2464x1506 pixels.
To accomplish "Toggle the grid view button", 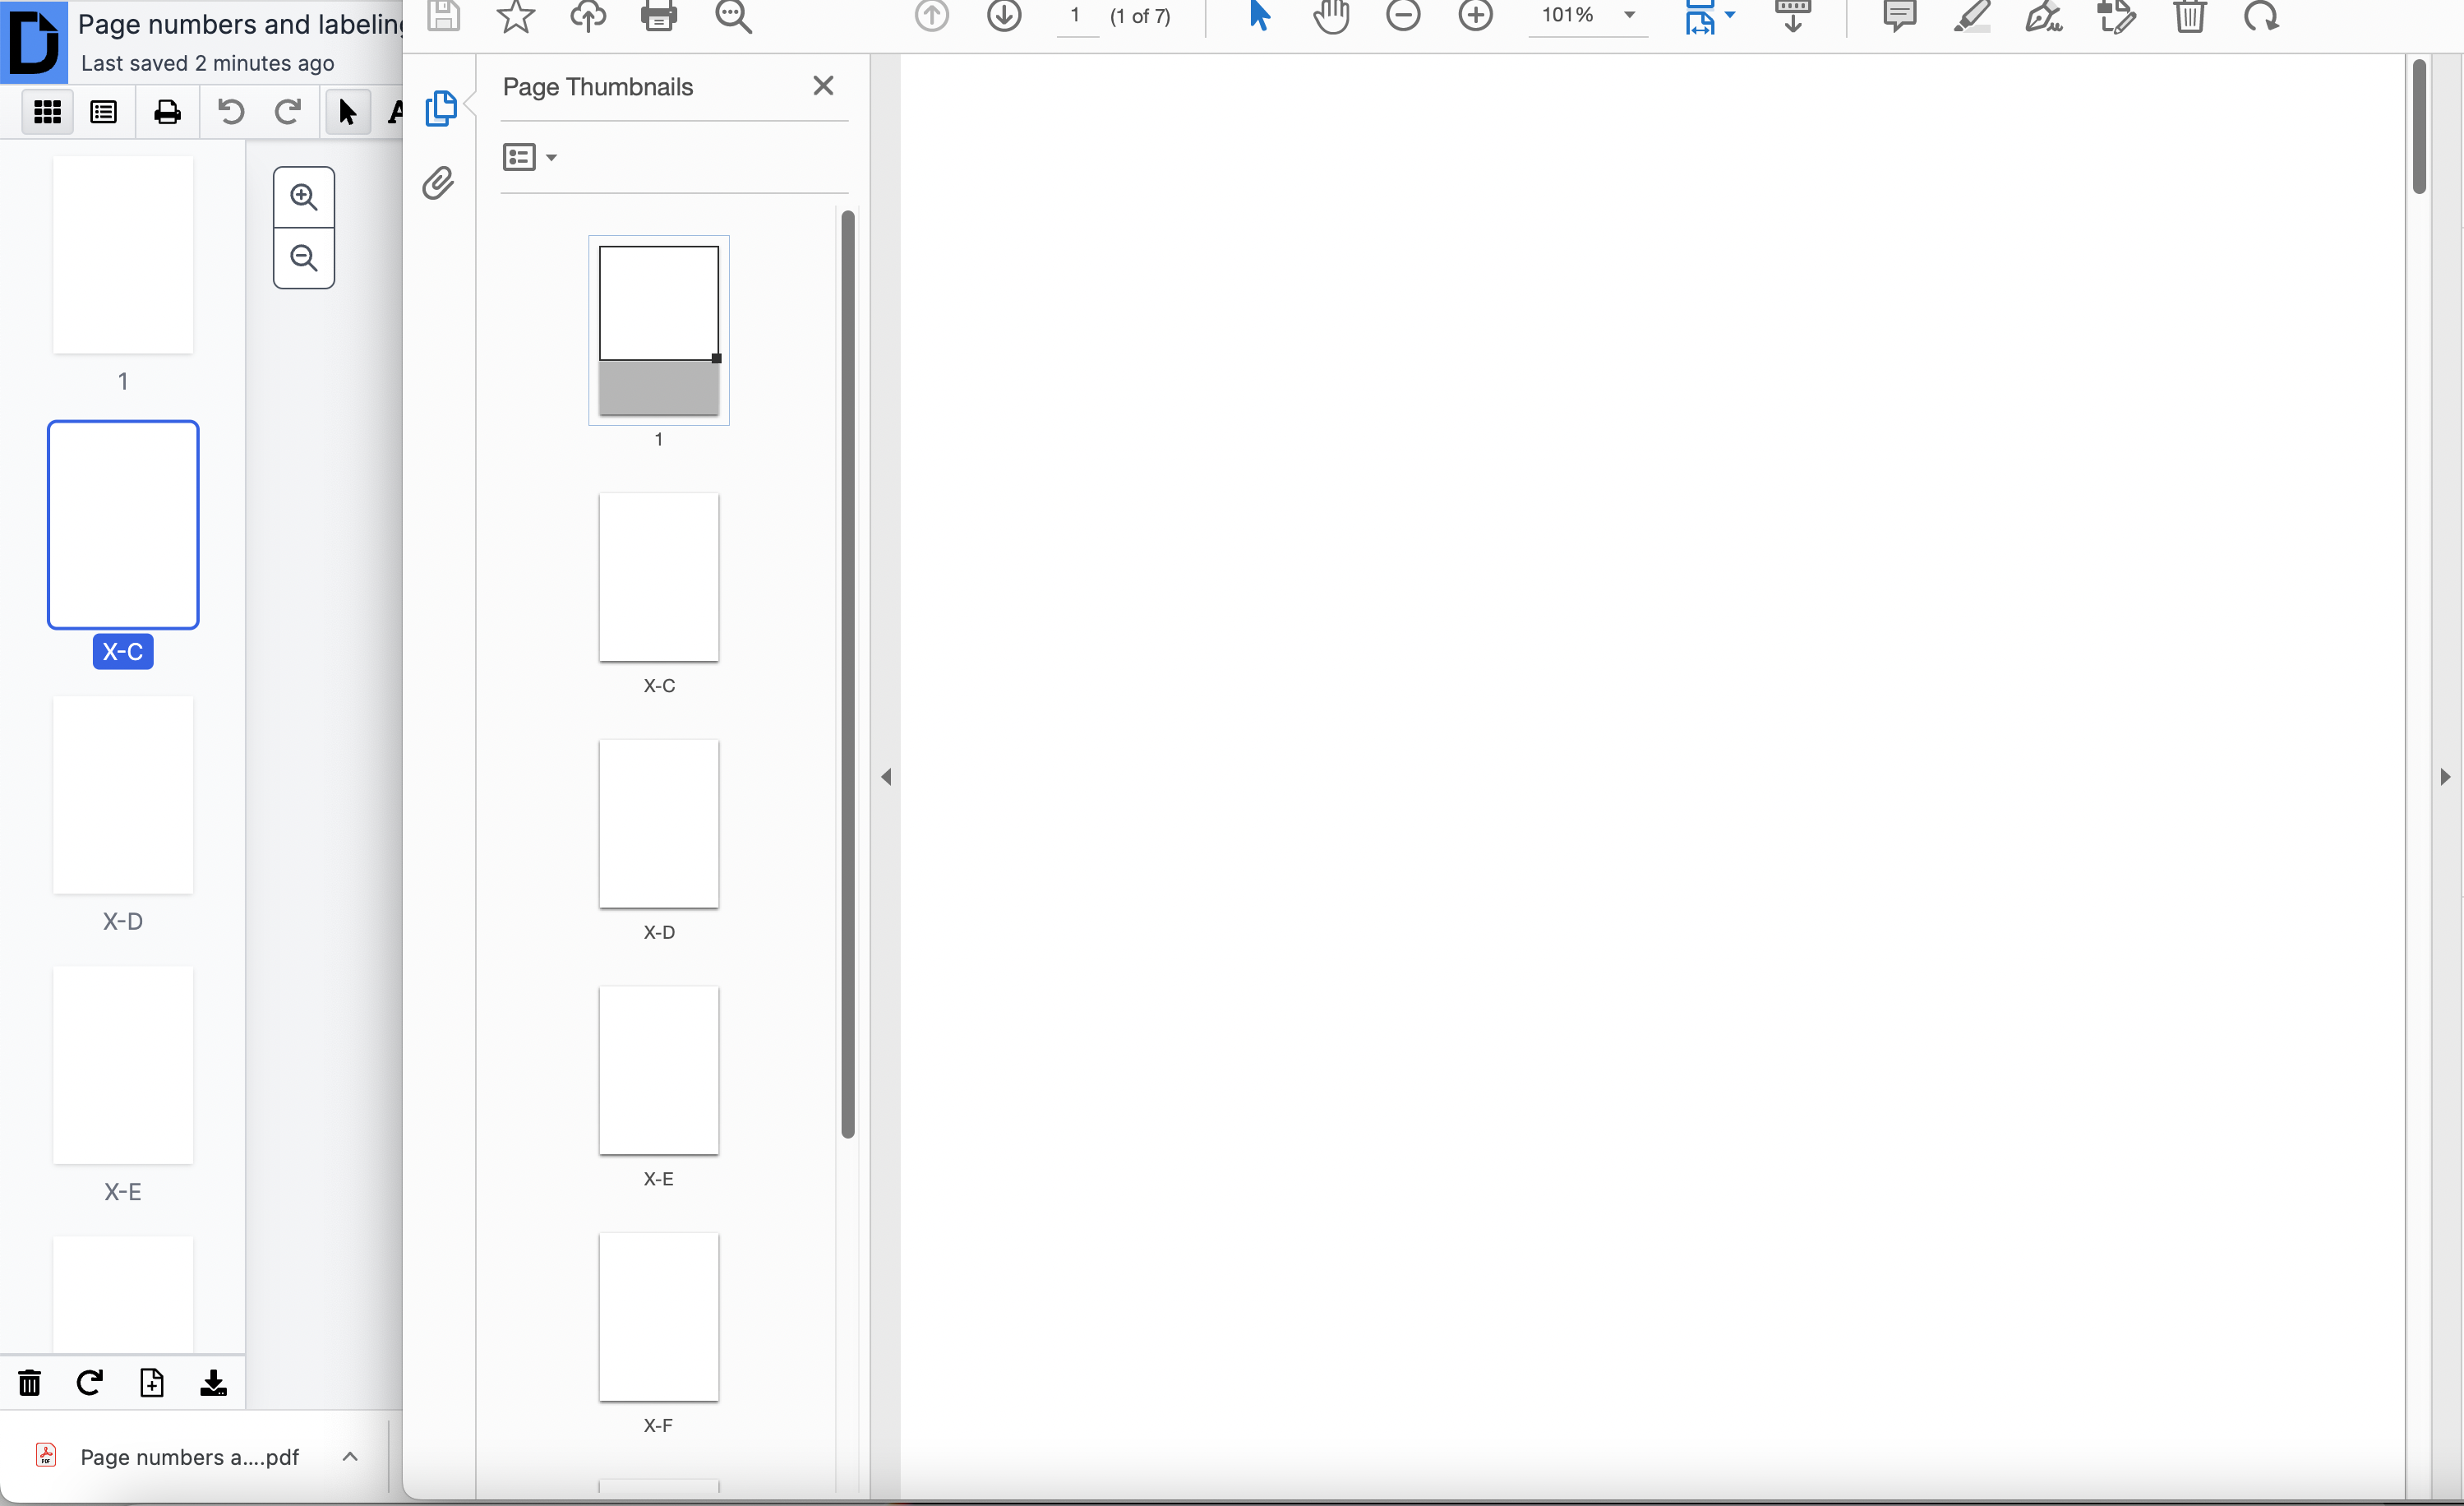I will [x=47, y=112].
